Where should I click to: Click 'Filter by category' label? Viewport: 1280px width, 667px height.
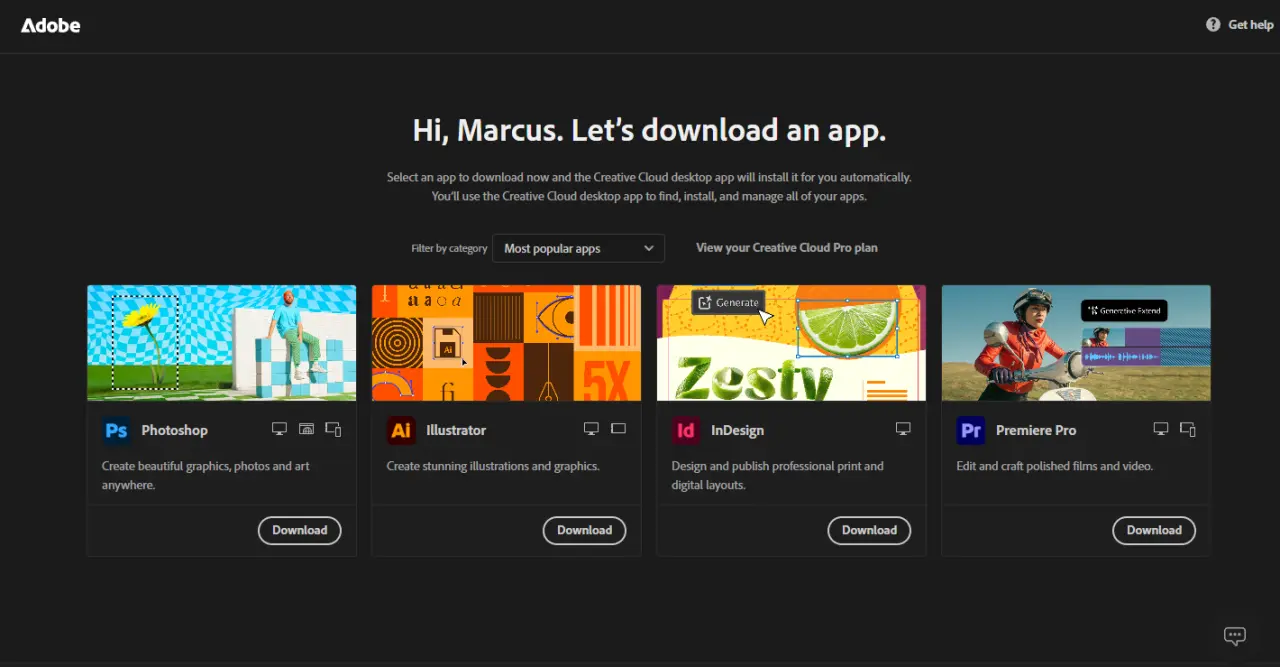point(449,248)
